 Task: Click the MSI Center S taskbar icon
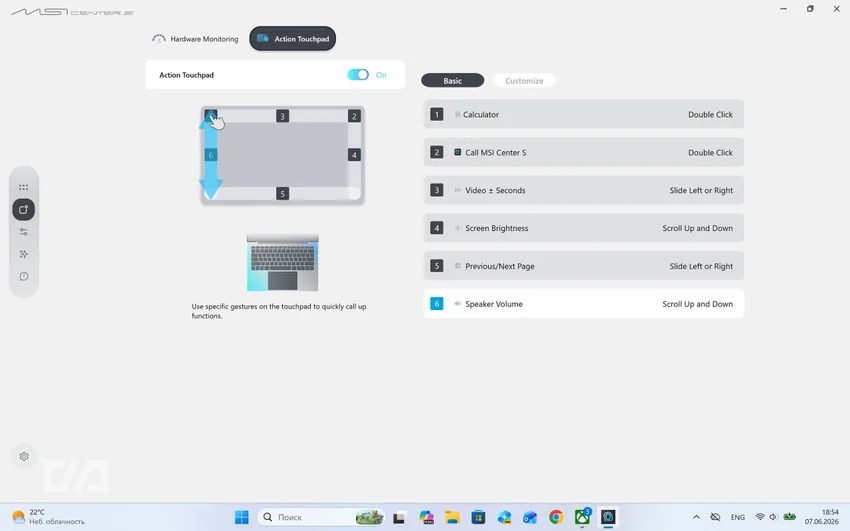[608, 517]
